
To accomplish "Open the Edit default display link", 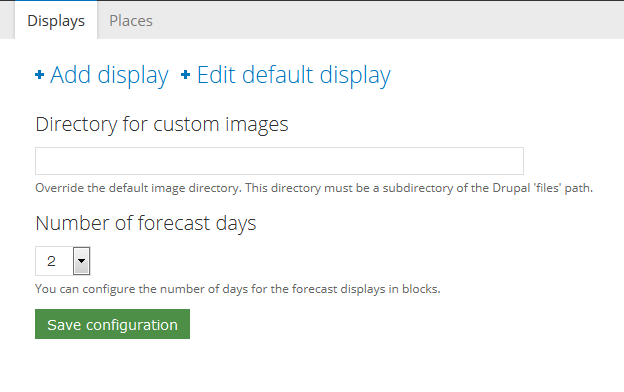I will [294, 75].
